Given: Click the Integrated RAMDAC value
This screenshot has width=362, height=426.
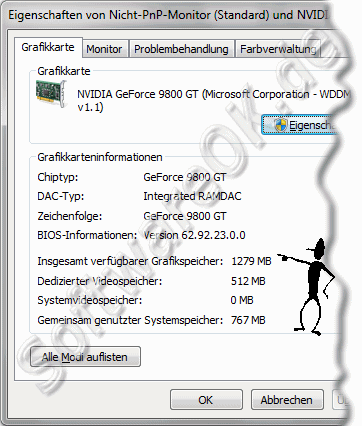Looking at the screenshot, I should (192, 196).
